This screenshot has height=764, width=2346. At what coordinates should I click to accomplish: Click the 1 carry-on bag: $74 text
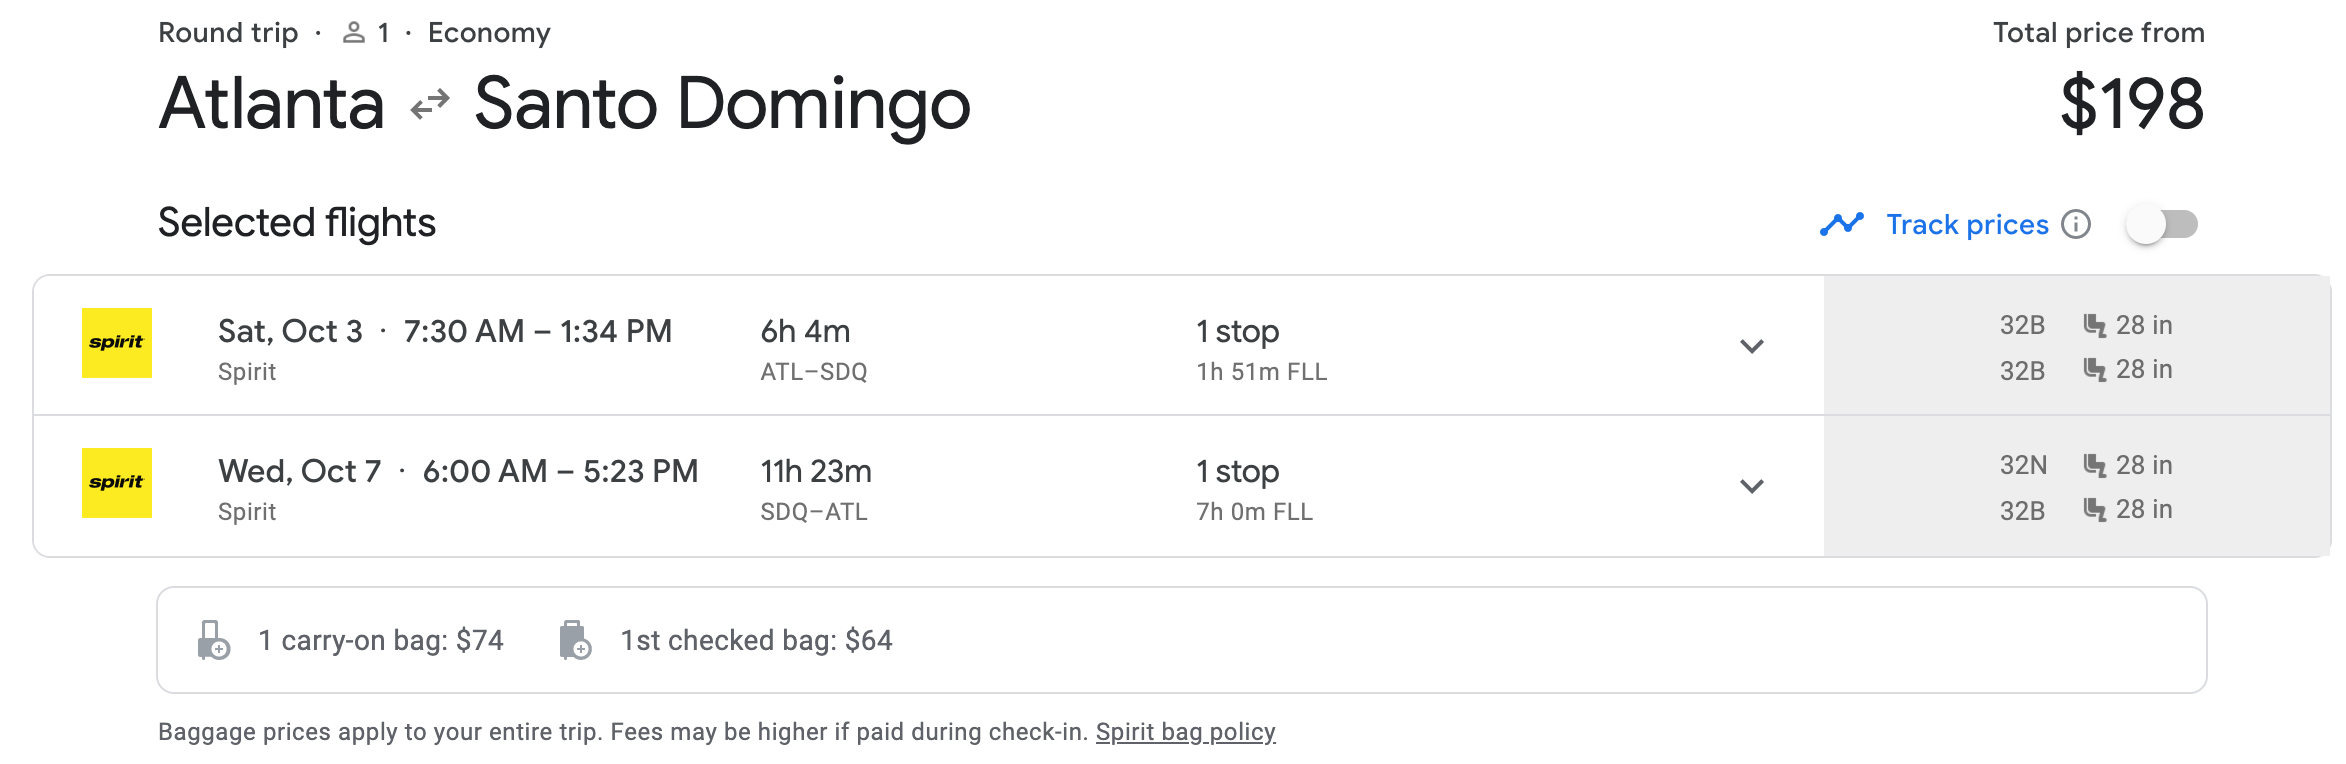pyautogui.click(x=381, y=640)
